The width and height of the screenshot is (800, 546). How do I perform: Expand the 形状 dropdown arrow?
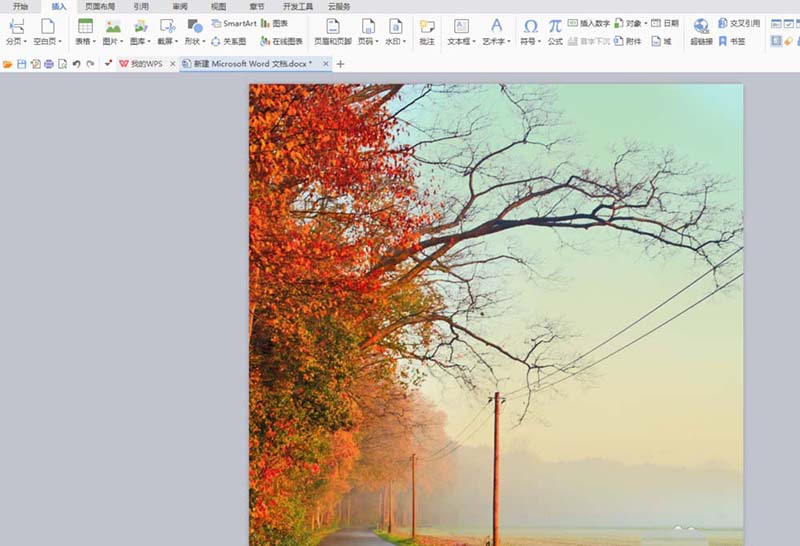click(204, 42)
